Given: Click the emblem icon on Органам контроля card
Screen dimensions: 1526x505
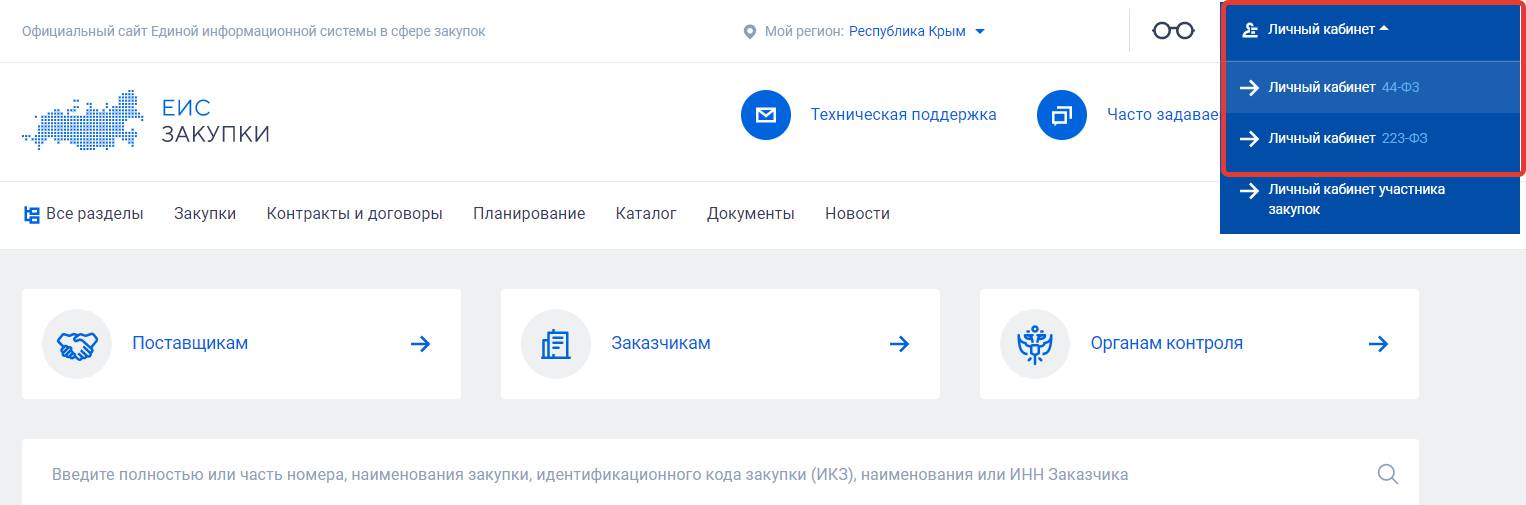Looking at the screenshot, I should (x=1034, y=344).
